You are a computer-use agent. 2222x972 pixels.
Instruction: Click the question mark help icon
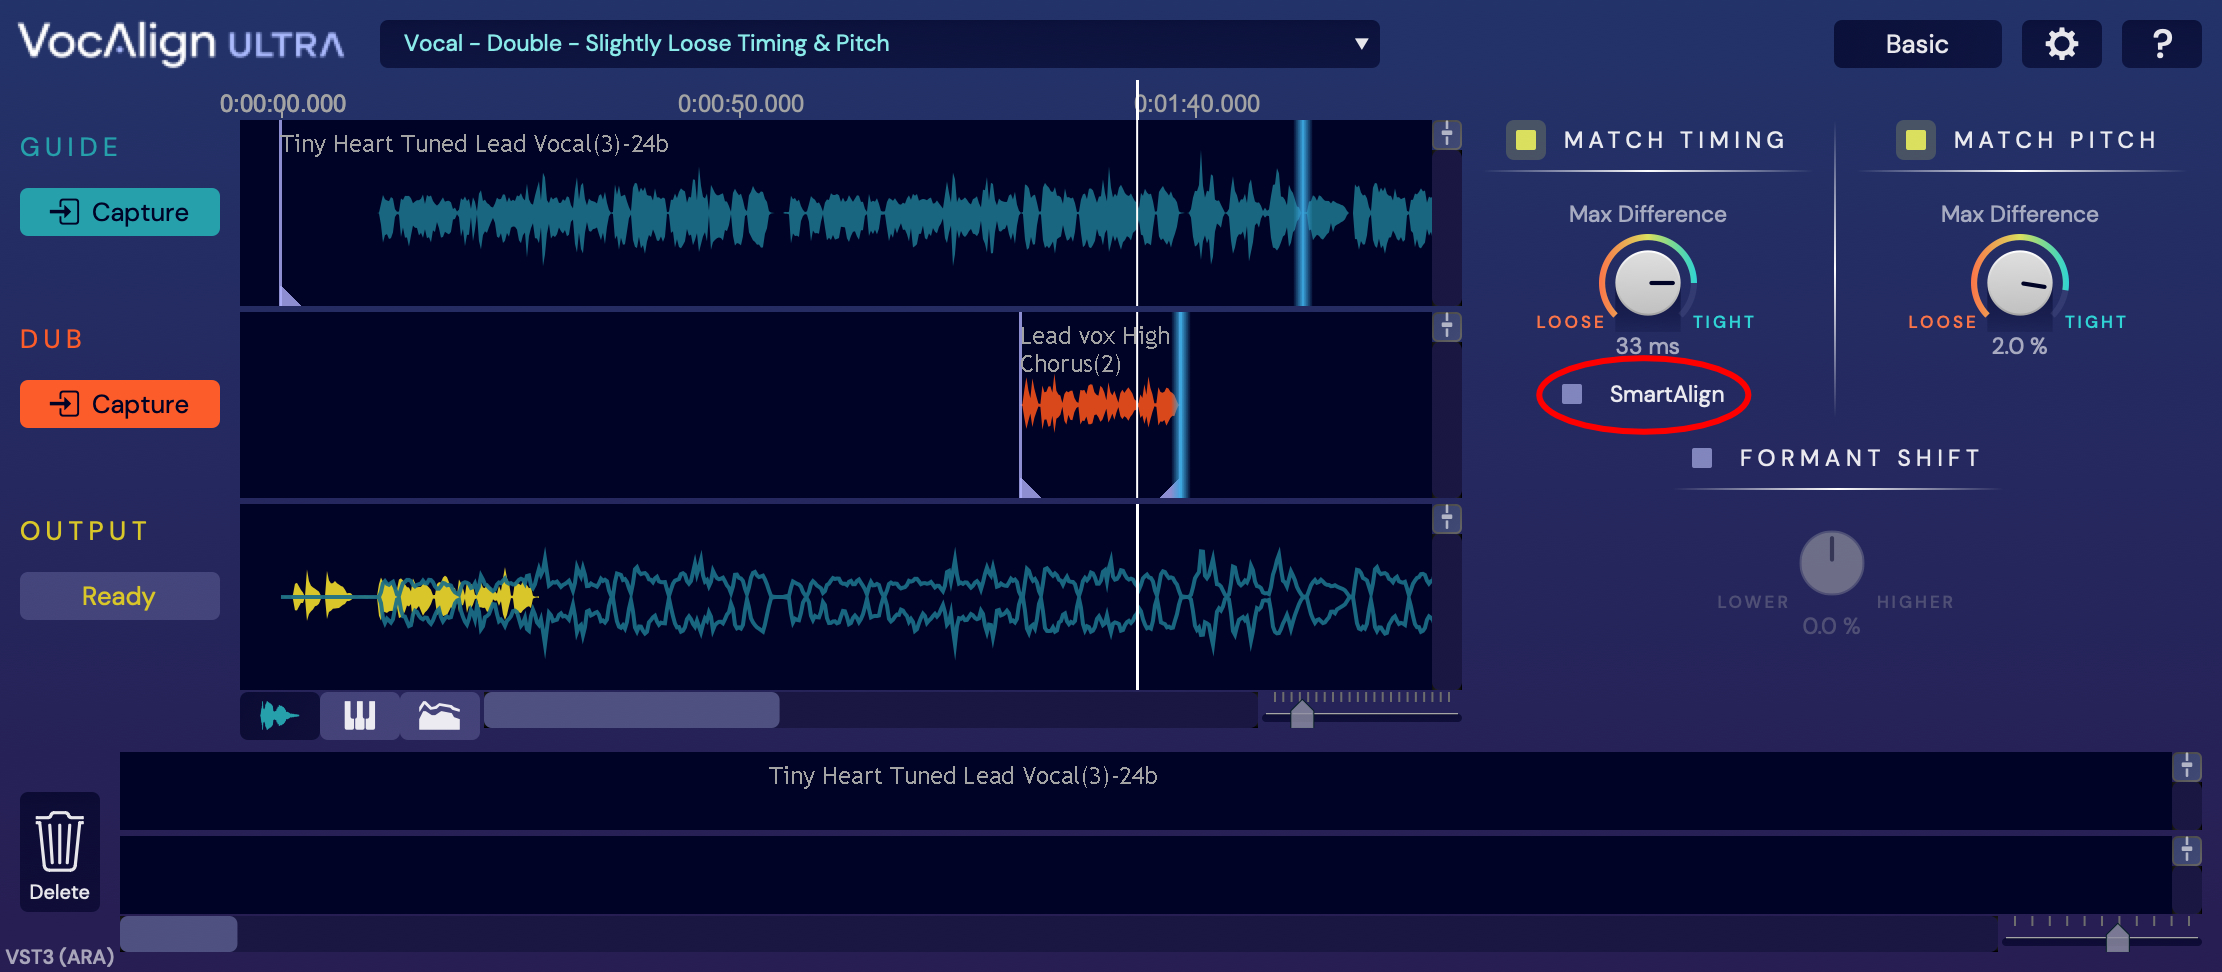click(x=2161, y=44)
